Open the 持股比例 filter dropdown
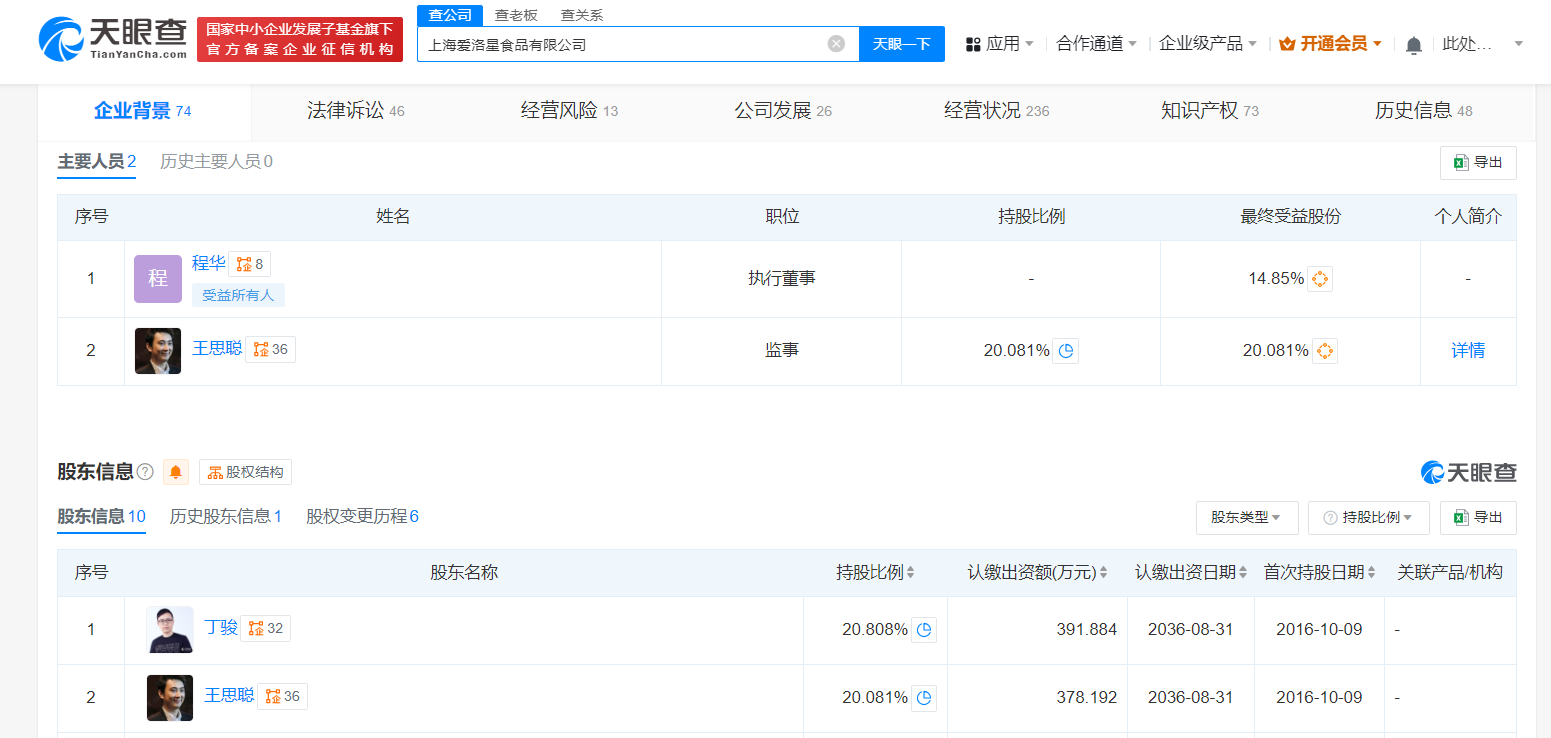The height and width of the screenshot is (738, 1551). coord(1369,517)
